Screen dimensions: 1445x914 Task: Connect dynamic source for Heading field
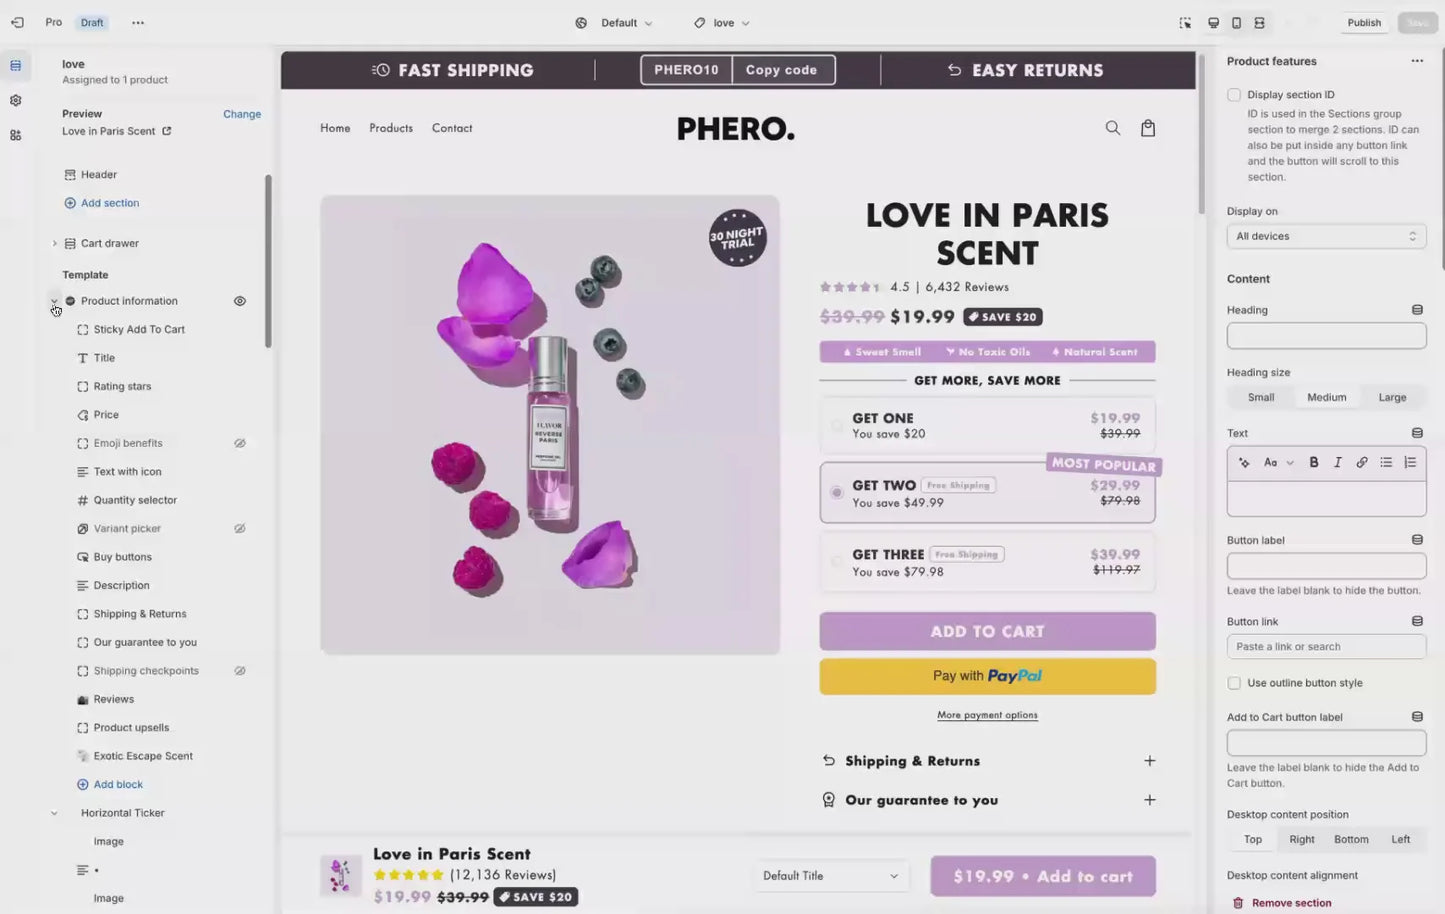(1416, 310)
